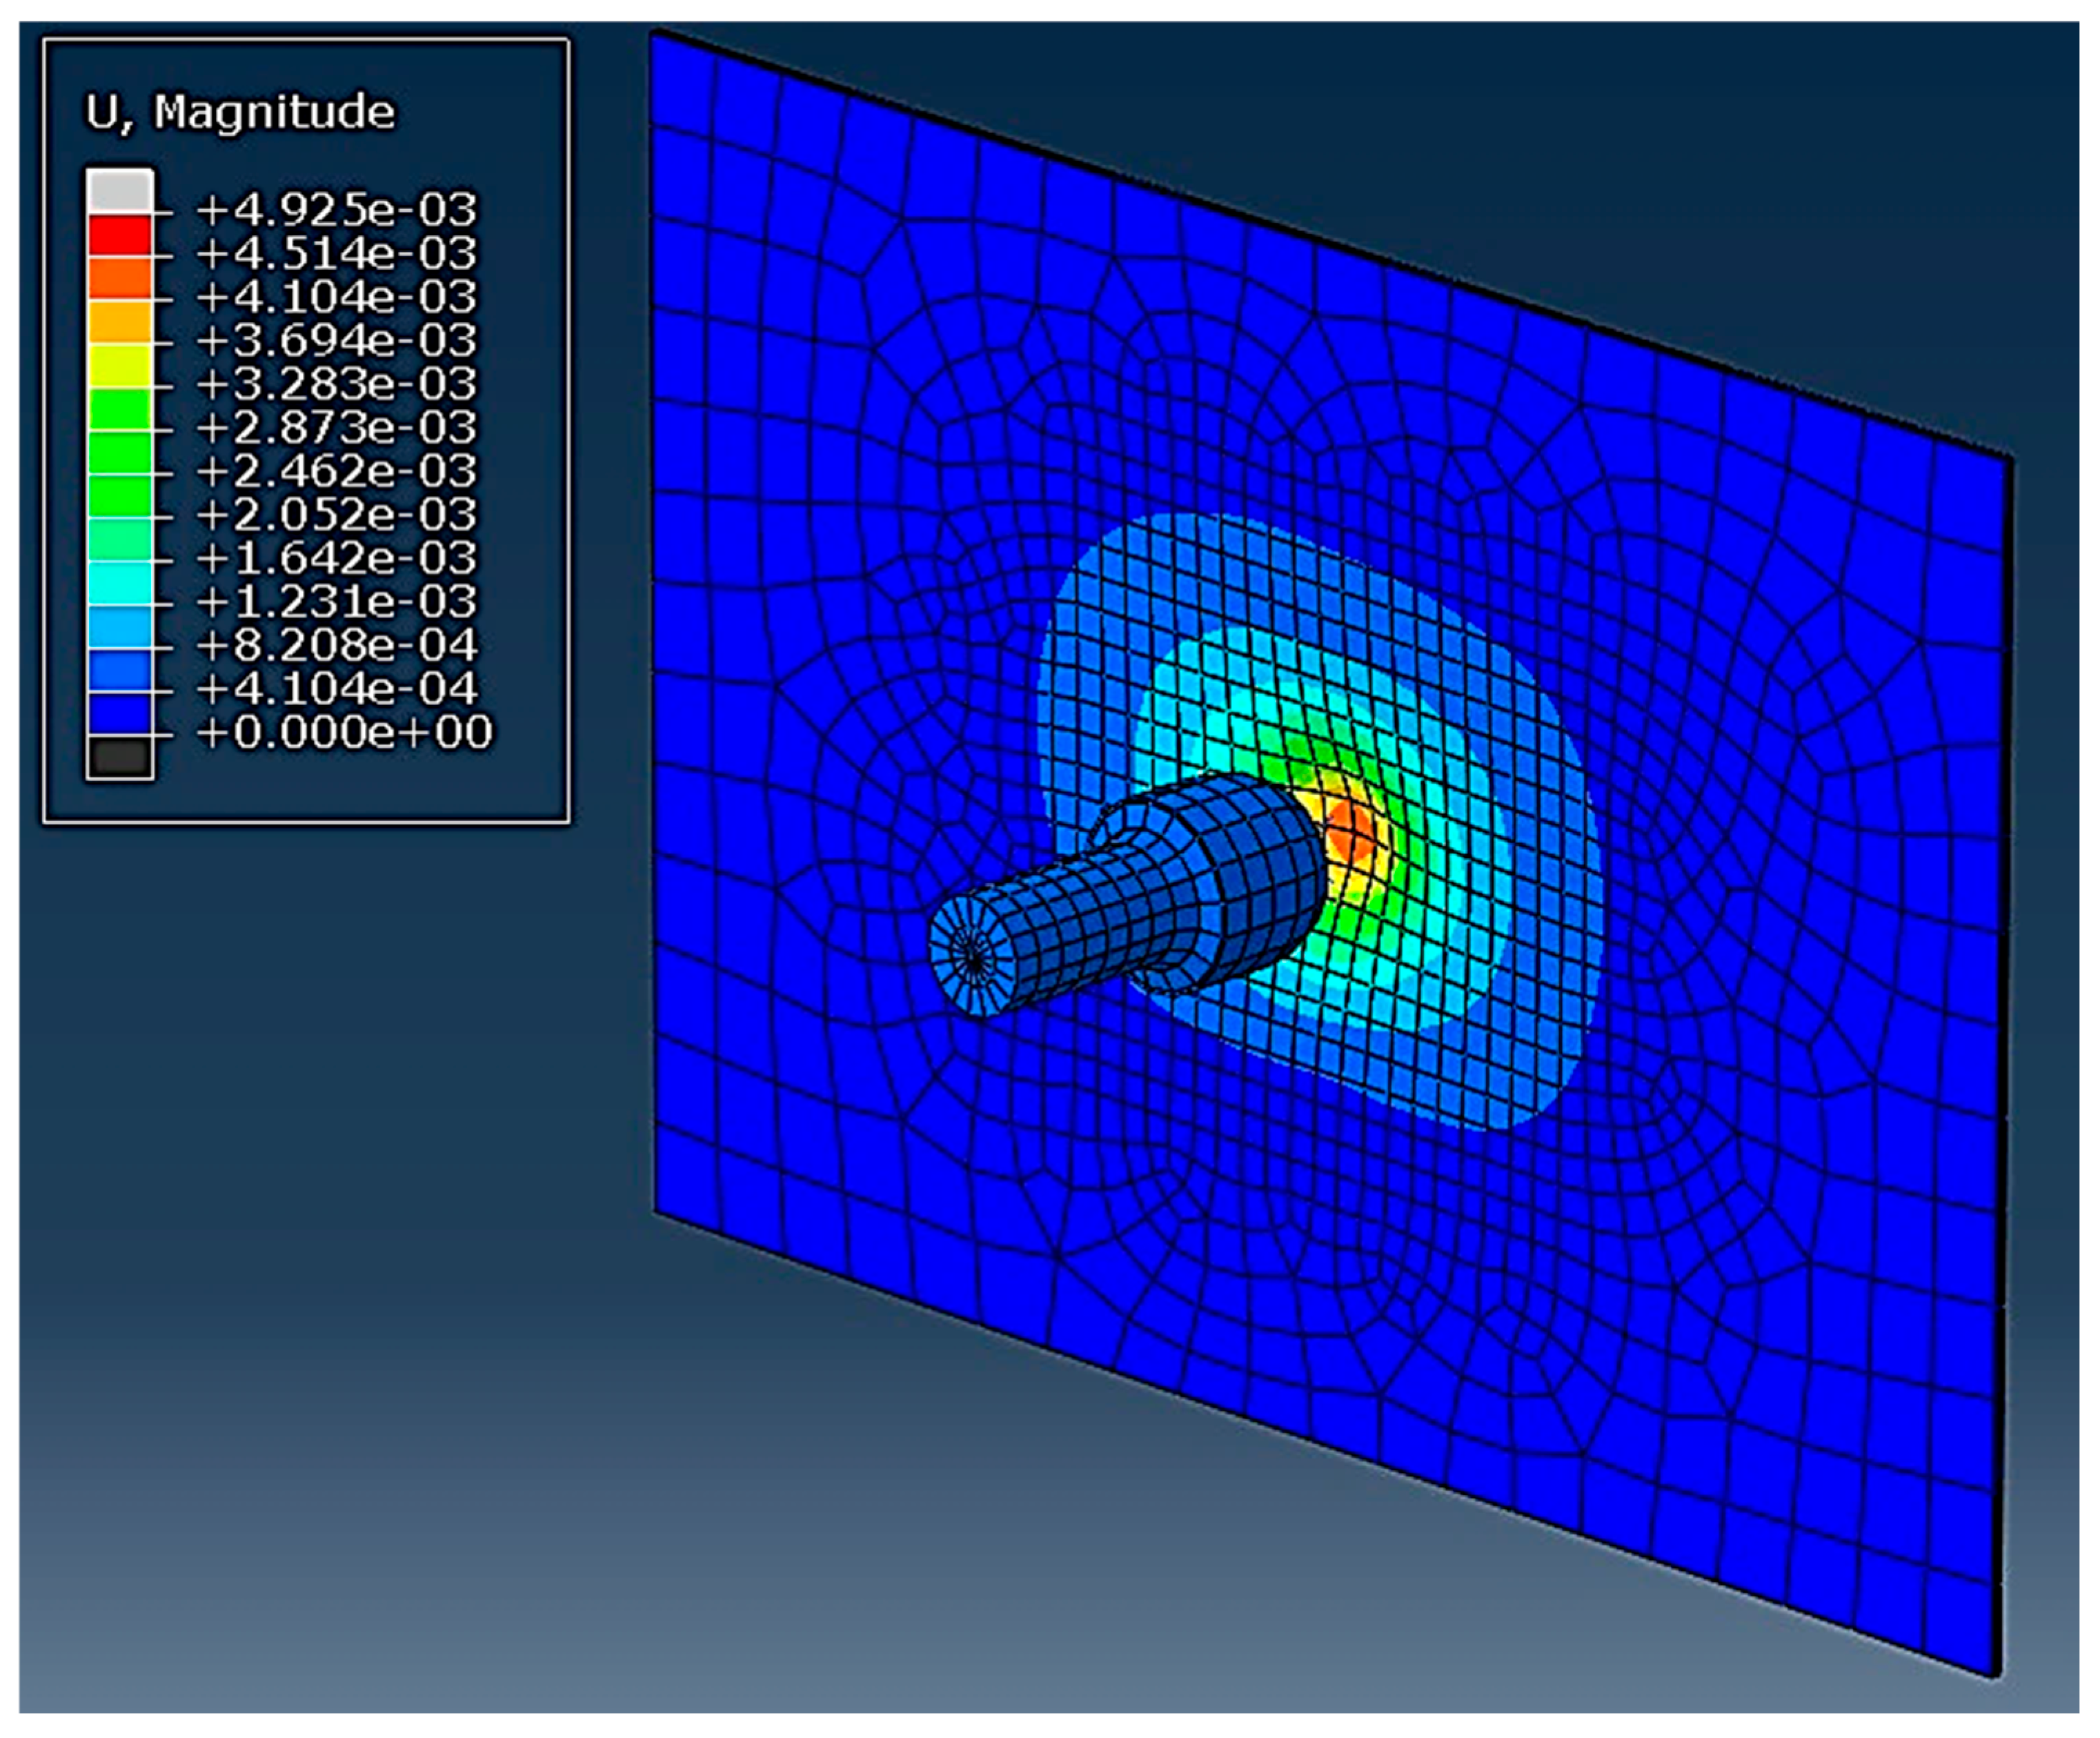2100x1738 pixels.
Task: Click the cyan legend color swatch
Action: pyautogui.click(x=120, y=582)
